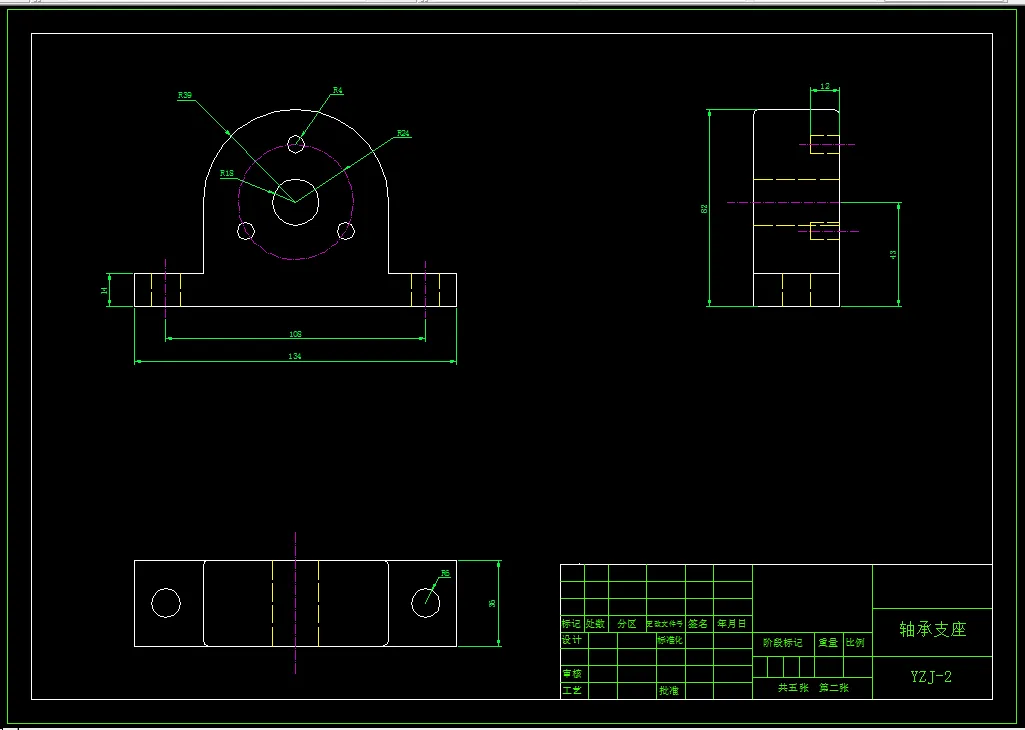Select the 第二张 sheet number text
The height and width of the screenshot is (730, 1025).
(x=834, y=688)
